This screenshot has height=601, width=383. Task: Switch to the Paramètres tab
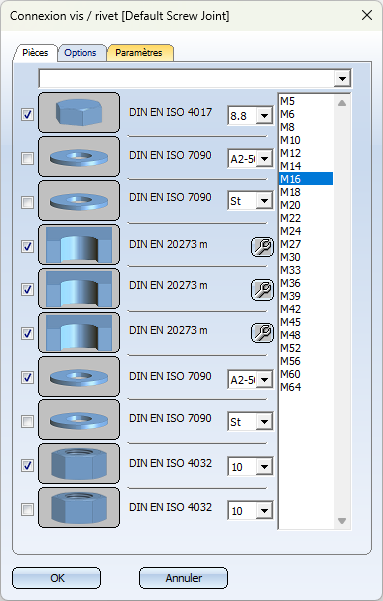[139, 53]
